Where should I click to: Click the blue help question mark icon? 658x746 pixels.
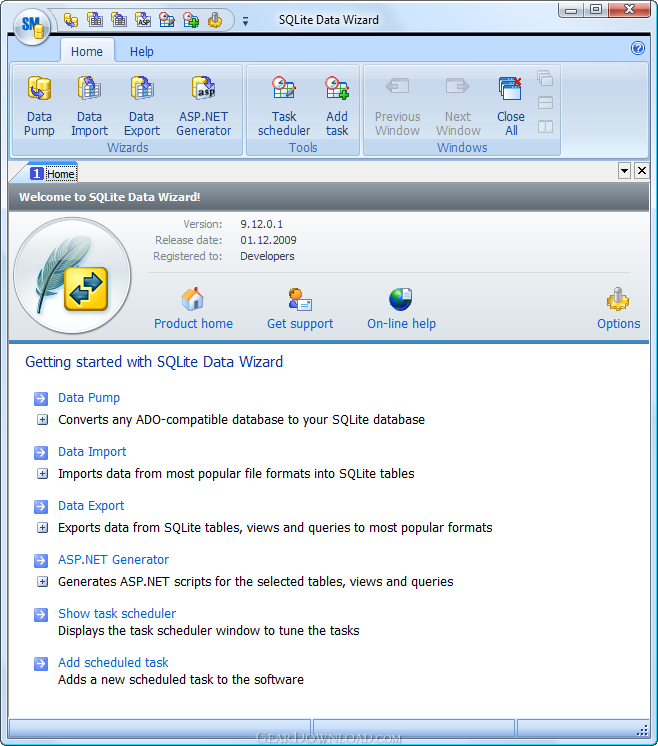[x=638, y=48]
